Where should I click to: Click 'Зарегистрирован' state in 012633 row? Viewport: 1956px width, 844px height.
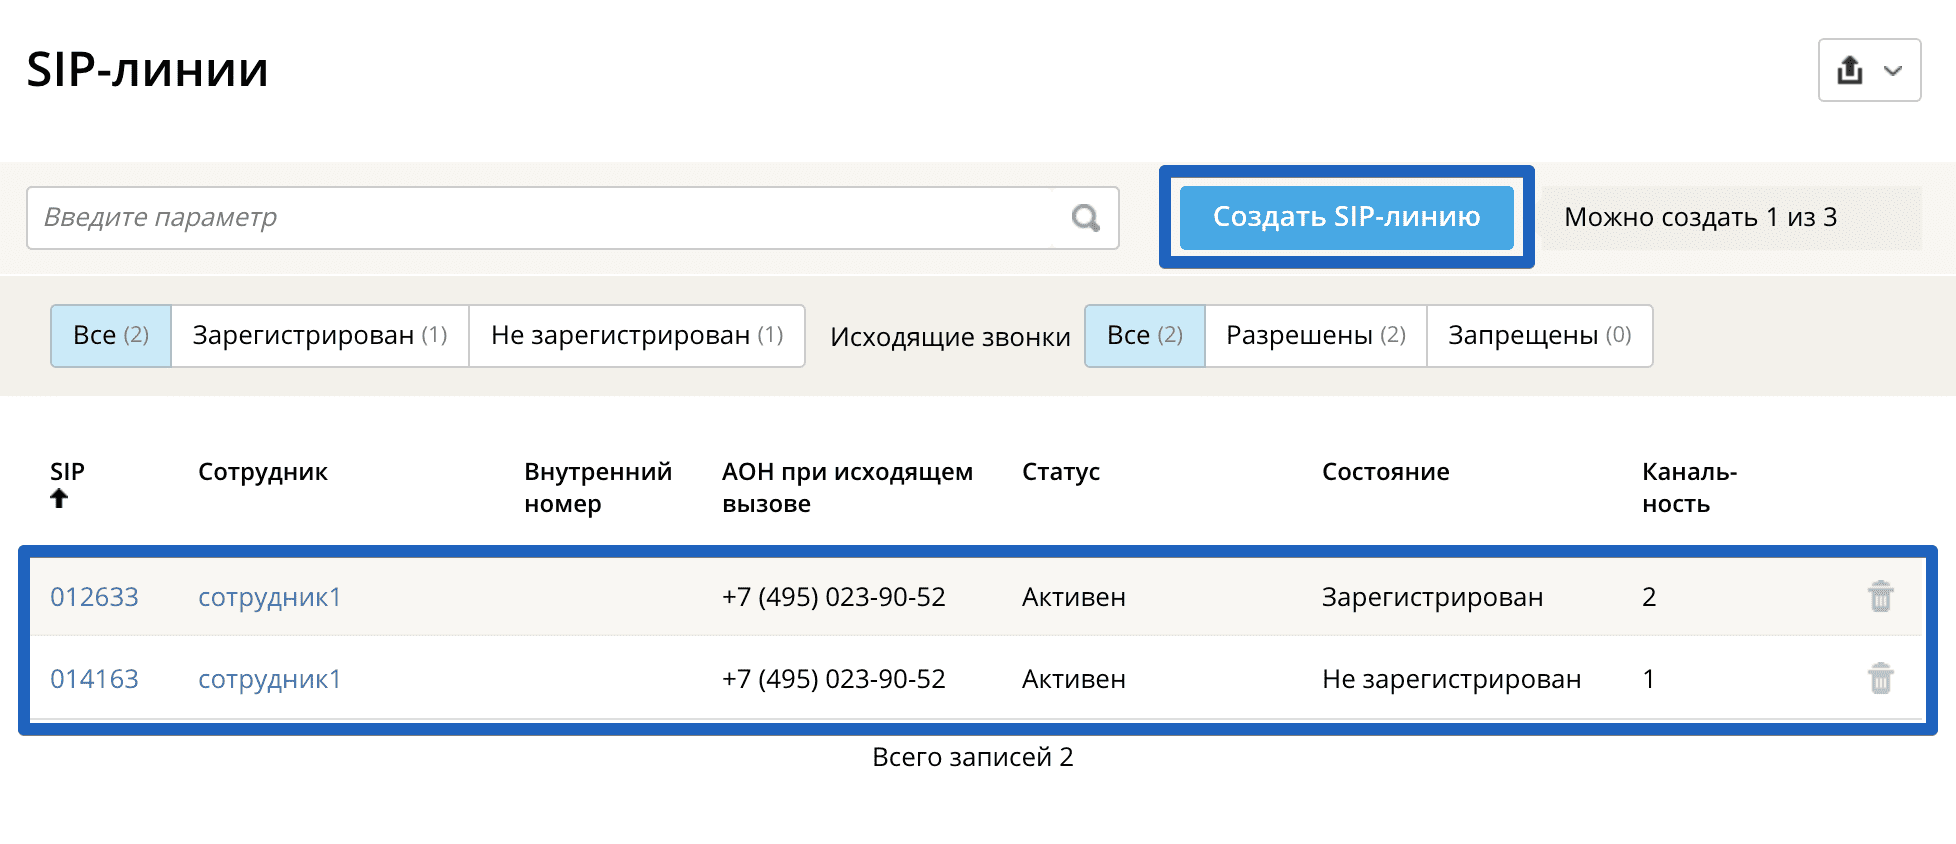(1432, 597)
